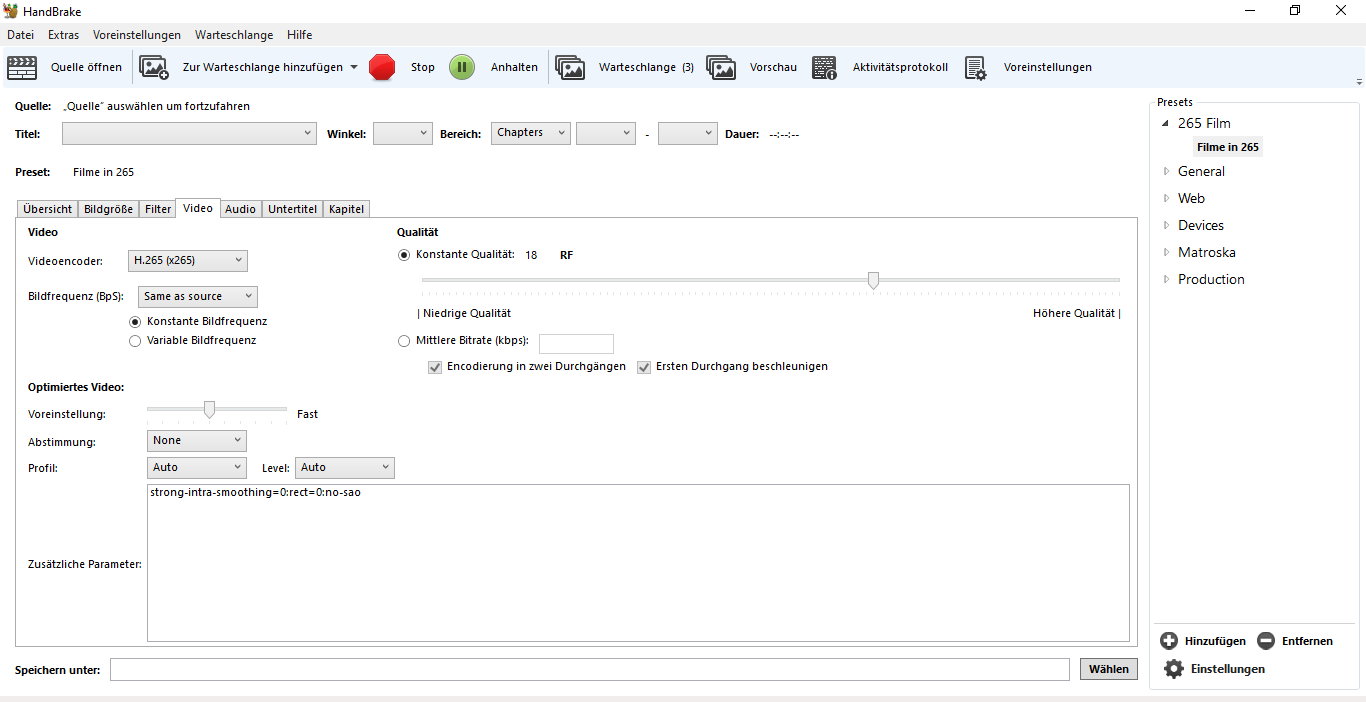Open the Profil Auto dropdown

point(197,468)
